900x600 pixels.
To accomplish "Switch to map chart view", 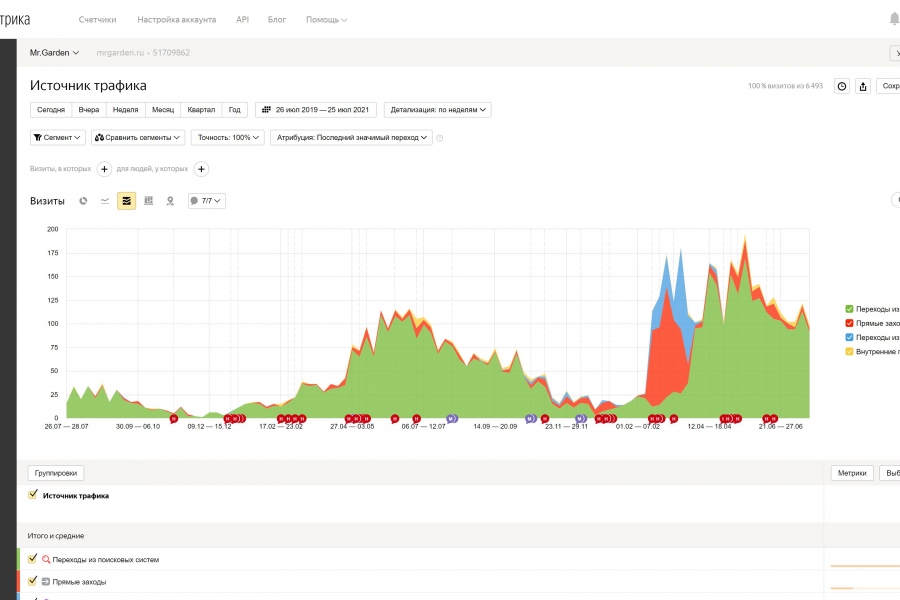I will point(170,201).
